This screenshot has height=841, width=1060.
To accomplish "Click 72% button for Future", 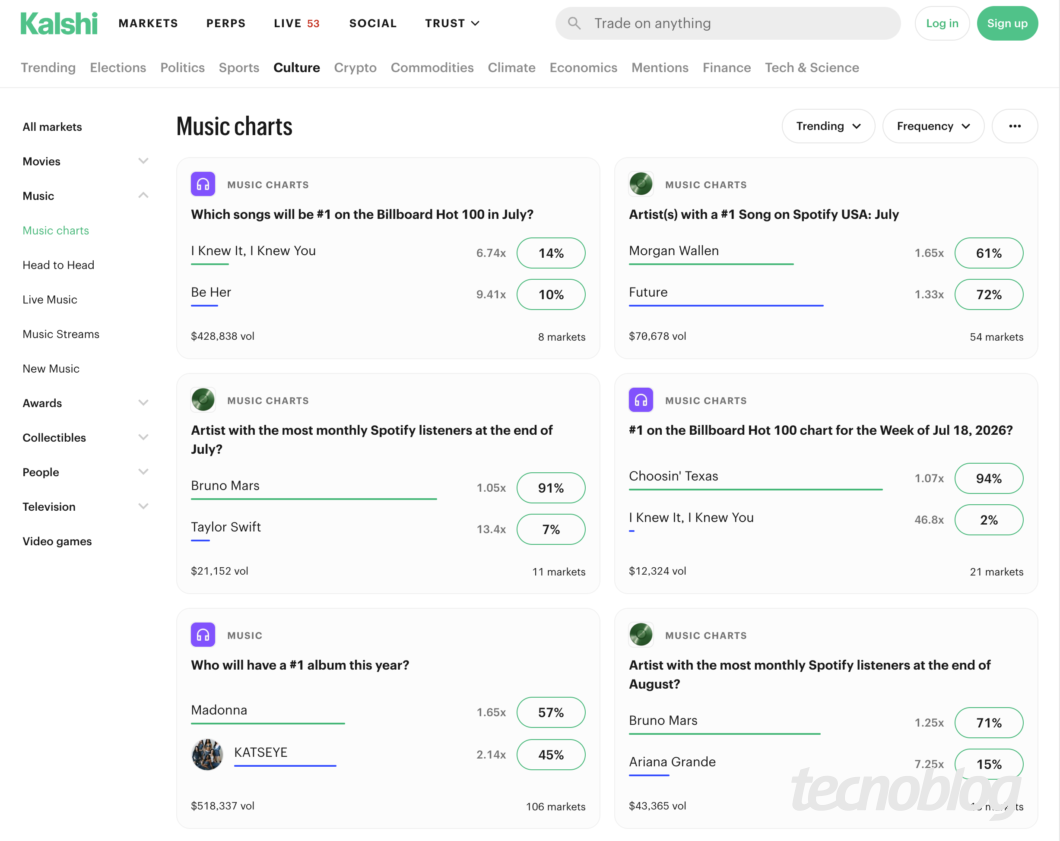I will (x=988, y=295).
